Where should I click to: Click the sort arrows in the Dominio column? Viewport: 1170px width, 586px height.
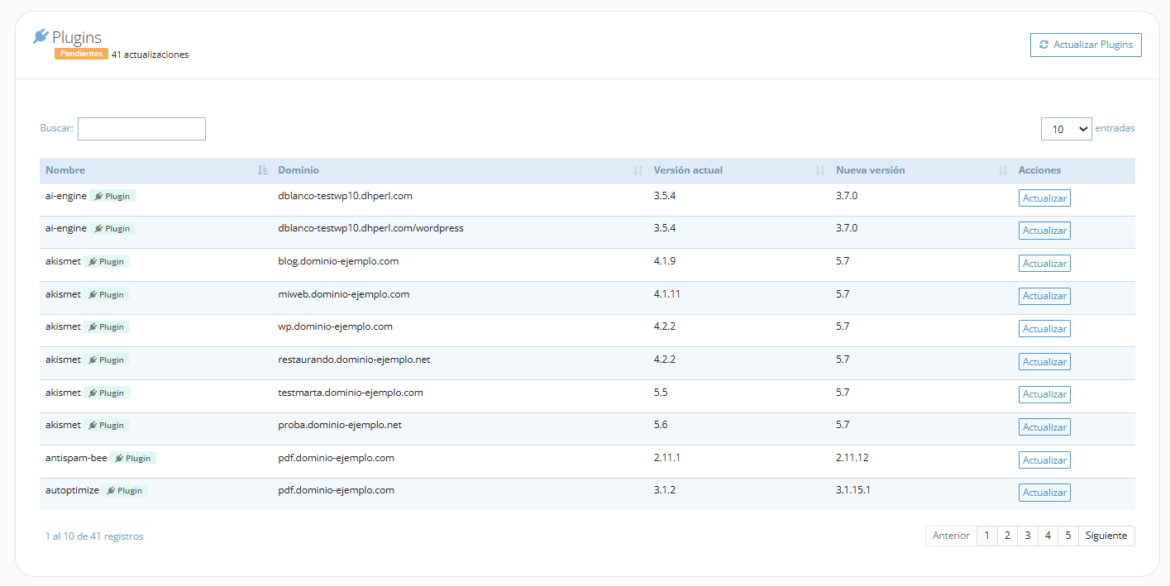(638, 170)
